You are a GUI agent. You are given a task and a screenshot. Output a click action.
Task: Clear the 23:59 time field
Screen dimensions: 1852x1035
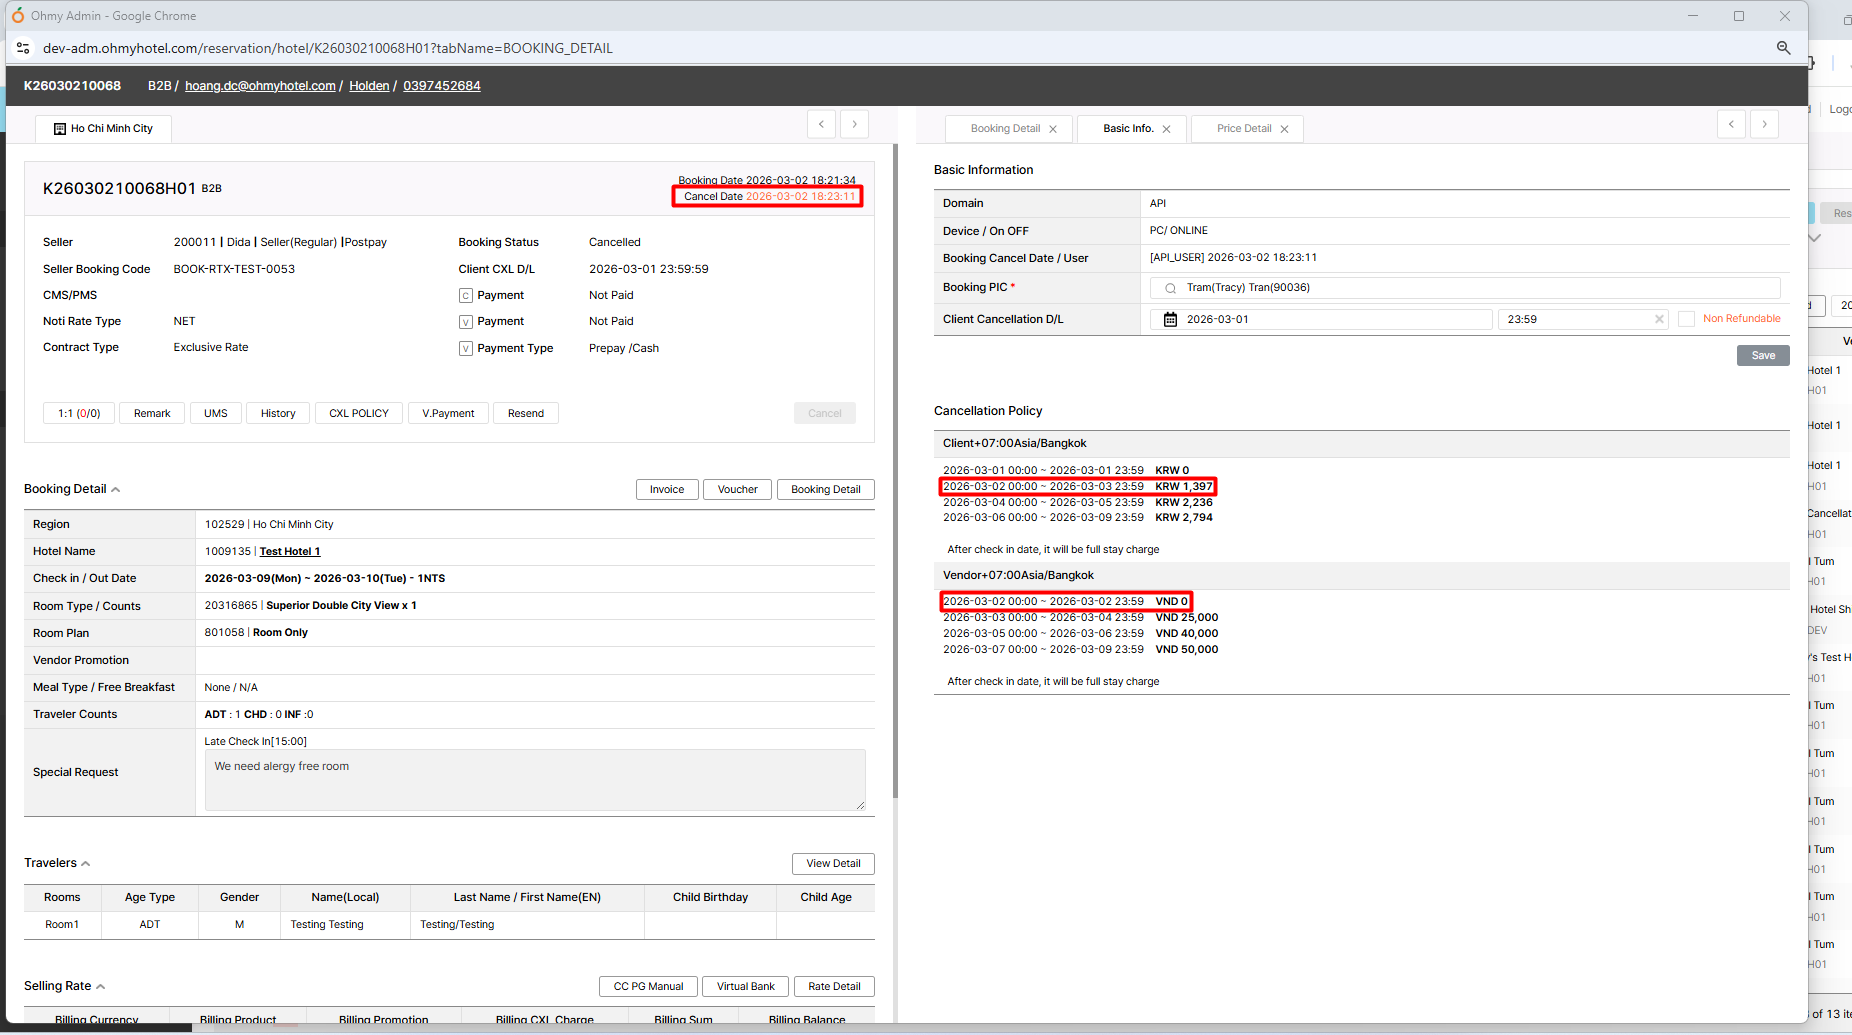point(1659,320)
